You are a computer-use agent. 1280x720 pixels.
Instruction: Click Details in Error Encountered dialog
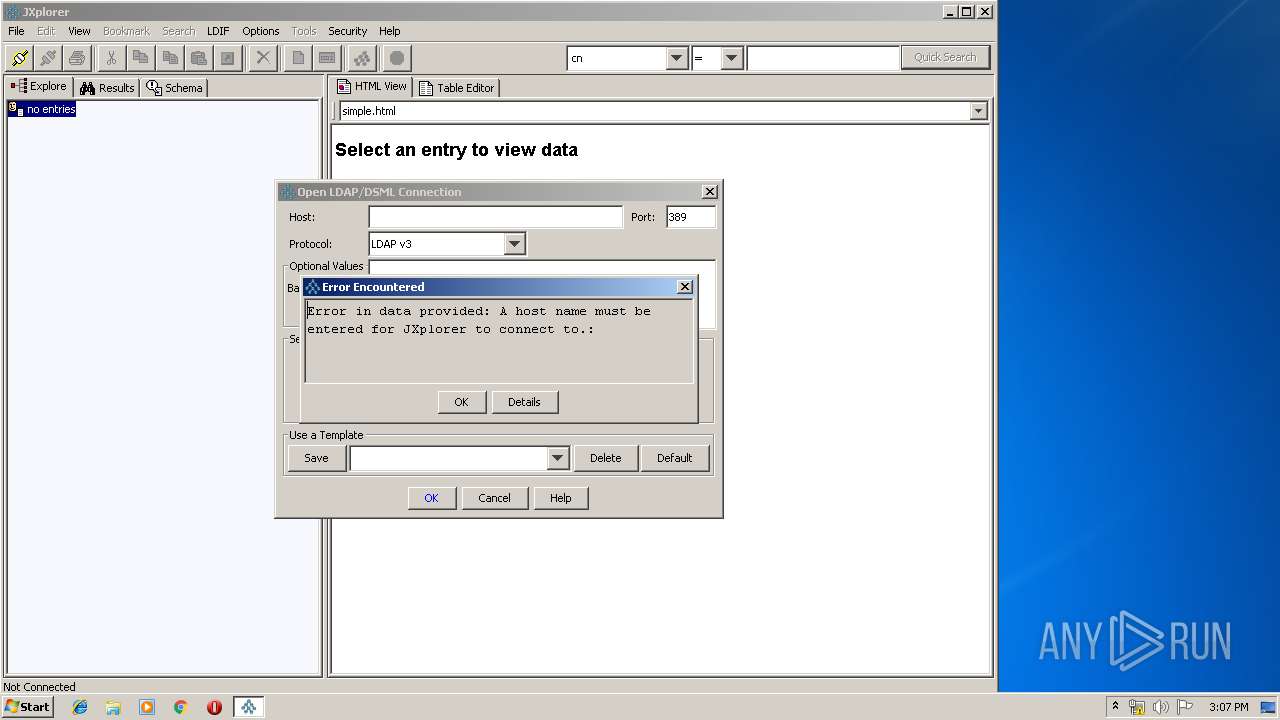click(x=524, y=402)
